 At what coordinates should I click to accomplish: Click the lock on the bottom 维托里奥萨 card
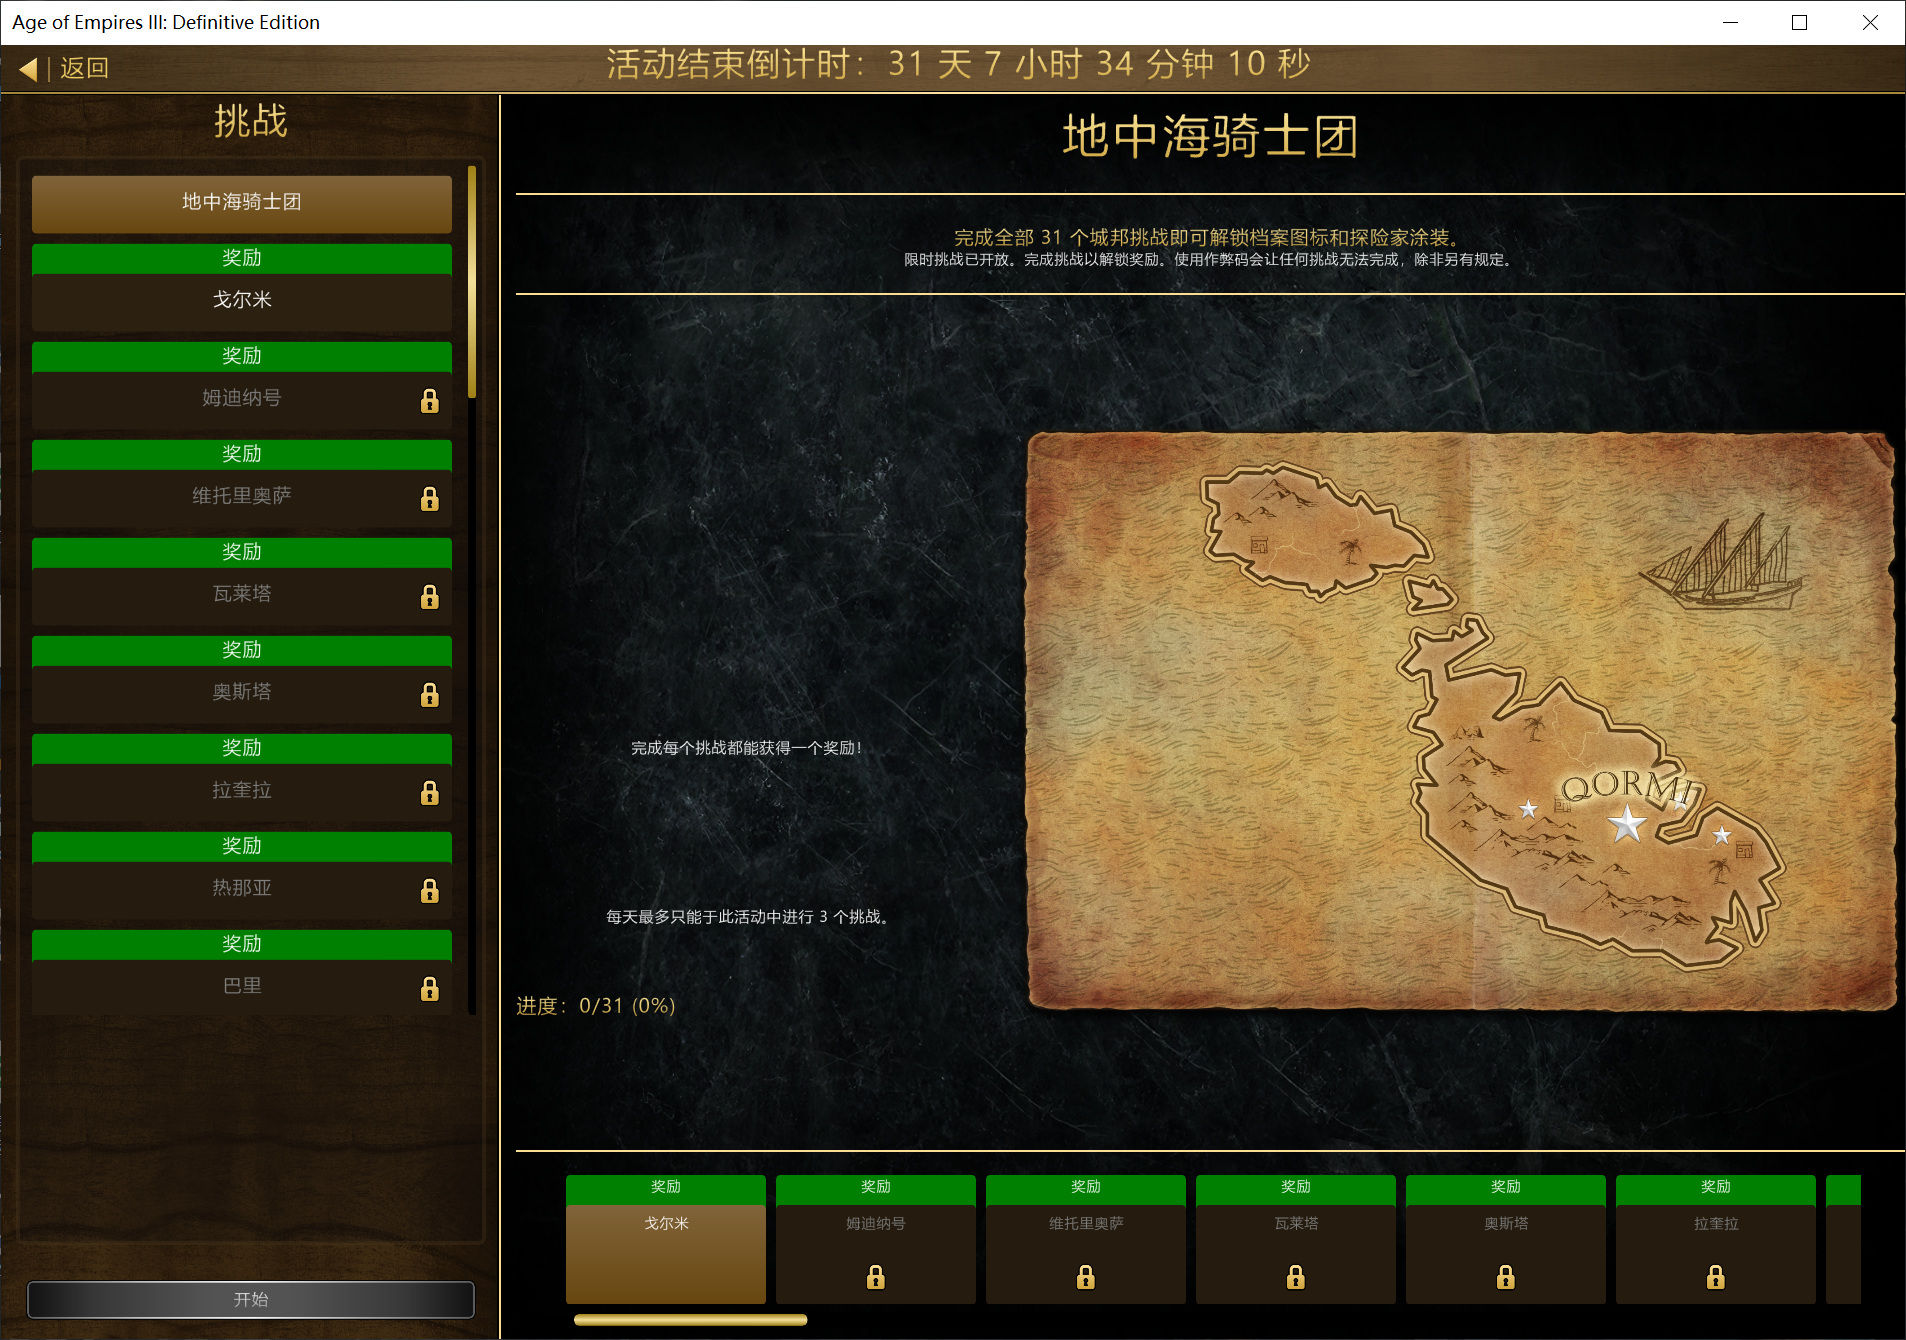(x=1086, y=1277)
